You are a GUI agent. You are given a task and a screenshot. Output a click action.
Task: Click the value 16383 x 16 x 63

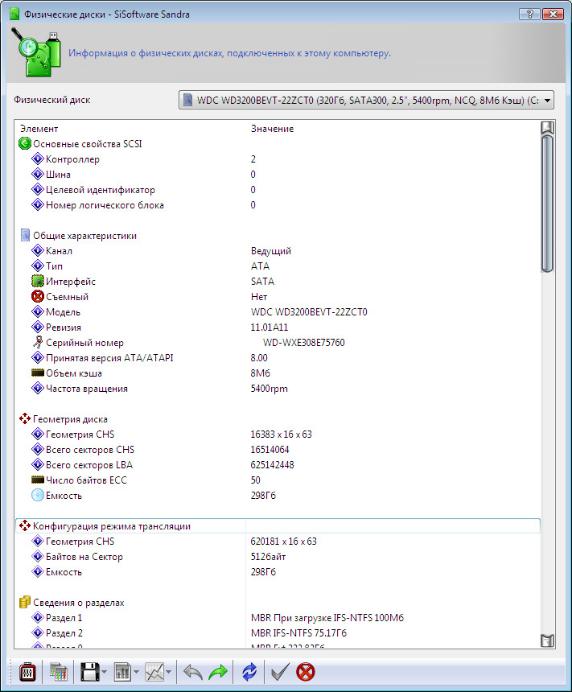point(281,434)
